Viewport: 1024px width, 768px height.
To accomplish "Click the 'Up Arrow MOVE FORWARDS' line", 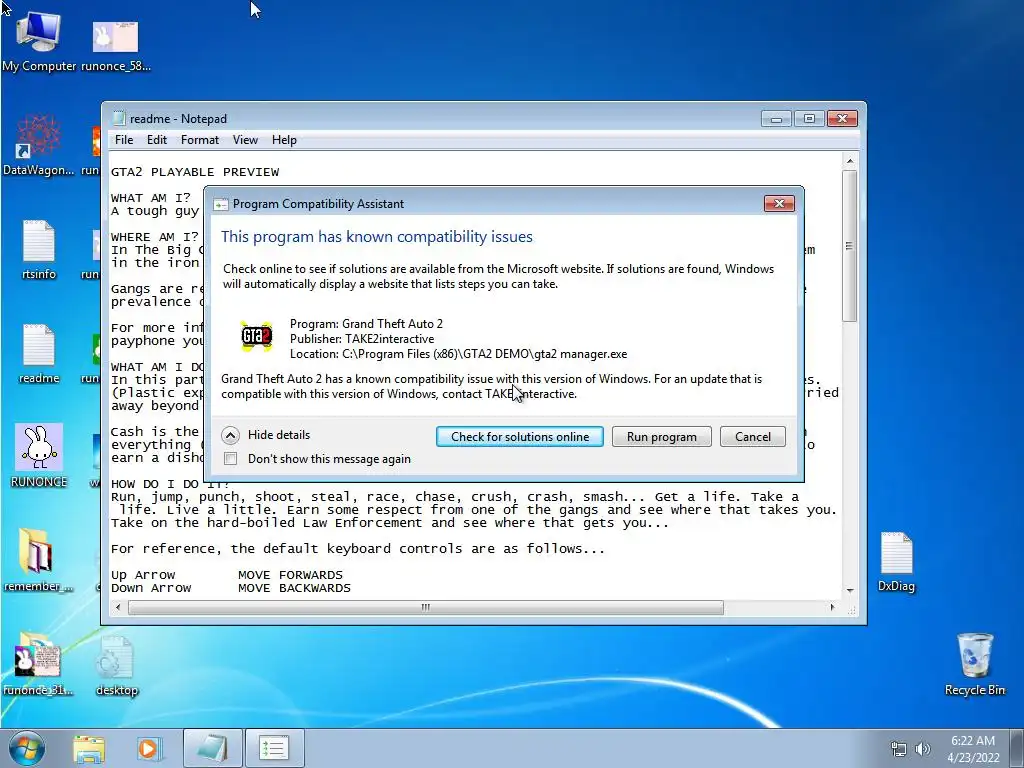I will [x=227, y=575].
